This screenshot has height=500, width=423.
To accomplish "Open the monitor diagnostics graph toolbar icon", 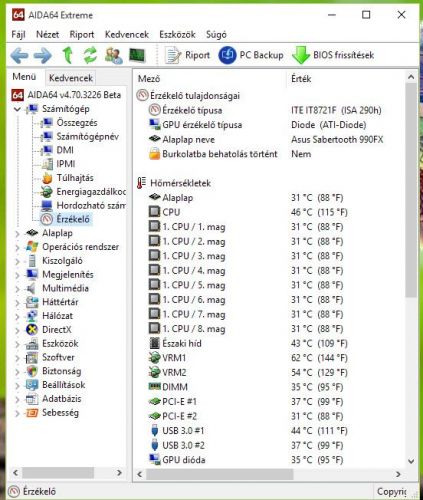I will point(137,55).
